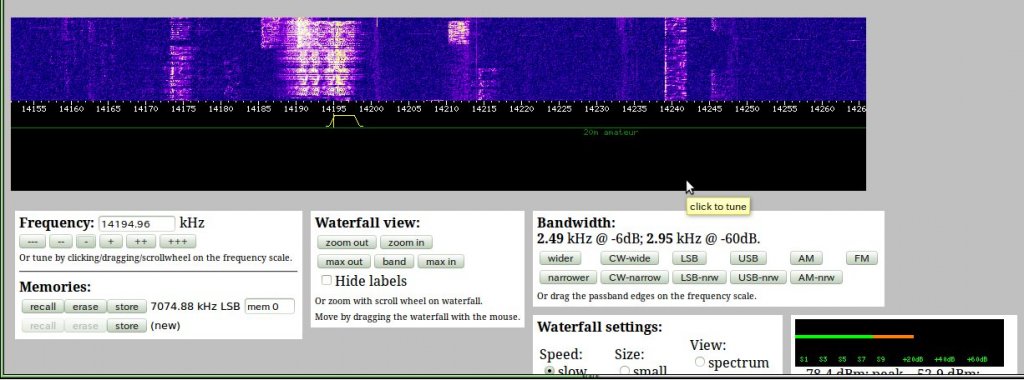Tune by clicking 14210 on frequency scale

(x=447, y=109)
